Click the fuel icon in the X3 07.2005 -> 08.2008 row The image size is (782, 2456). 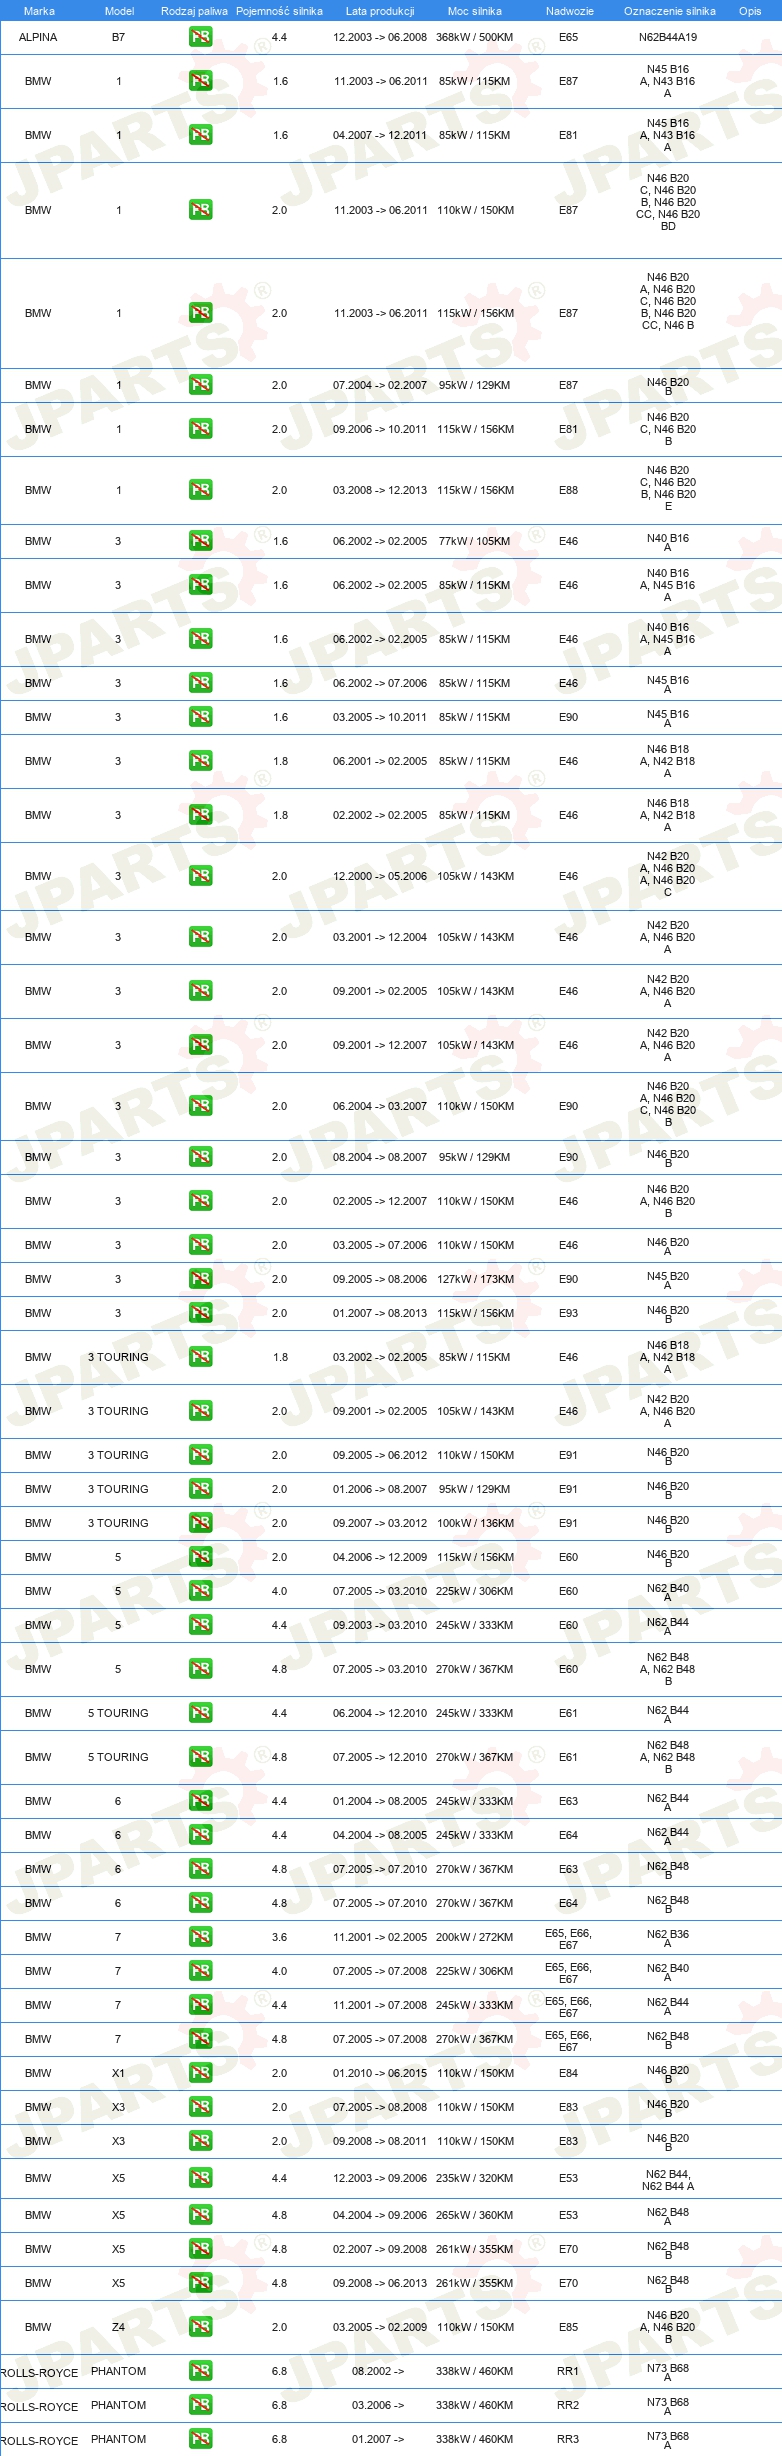[200, 2107]
